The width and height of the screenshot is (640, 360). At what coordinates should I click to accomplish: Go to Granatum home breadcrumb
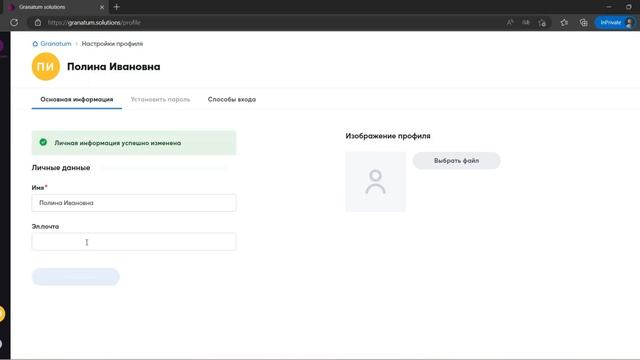pyautogui.click(x=56, y=44)
